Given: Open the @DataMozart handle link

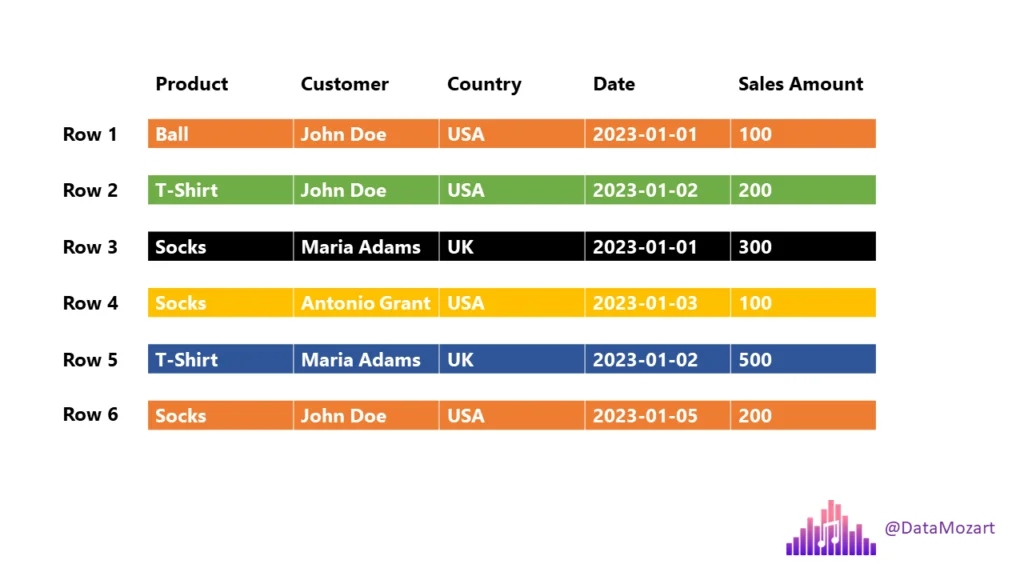Looking at the screenshot, I should (939, 528).
